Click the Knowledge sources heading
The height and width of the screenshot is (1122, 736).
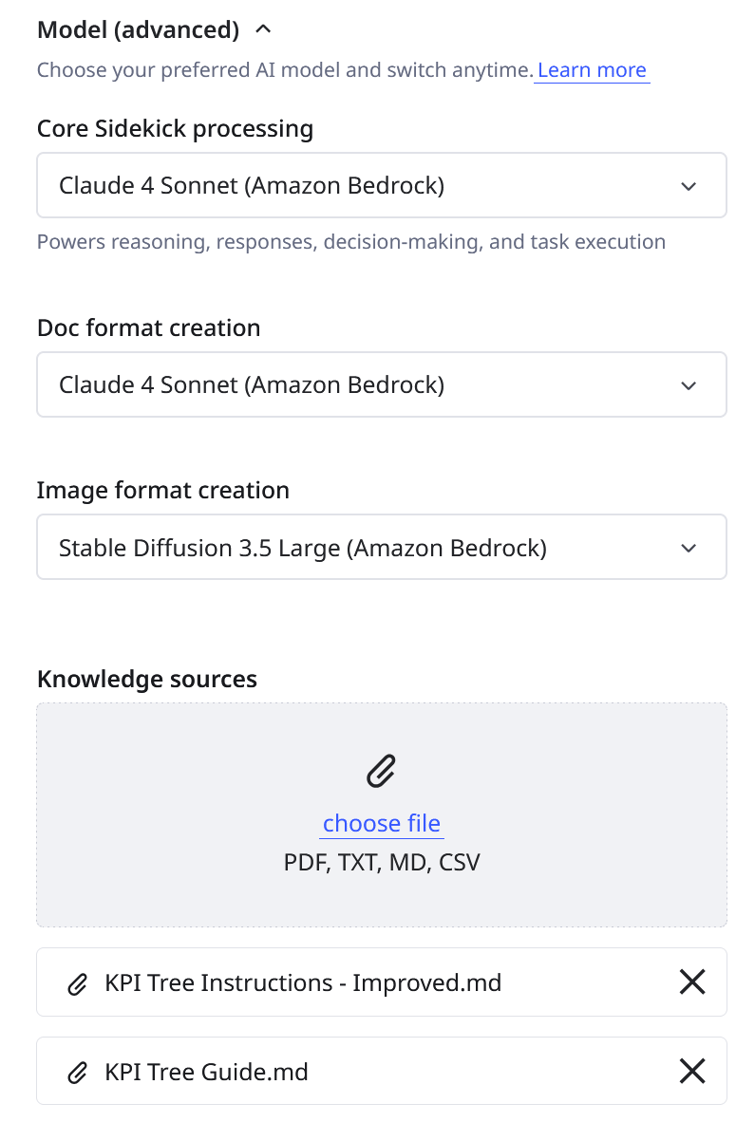(147, 679)
